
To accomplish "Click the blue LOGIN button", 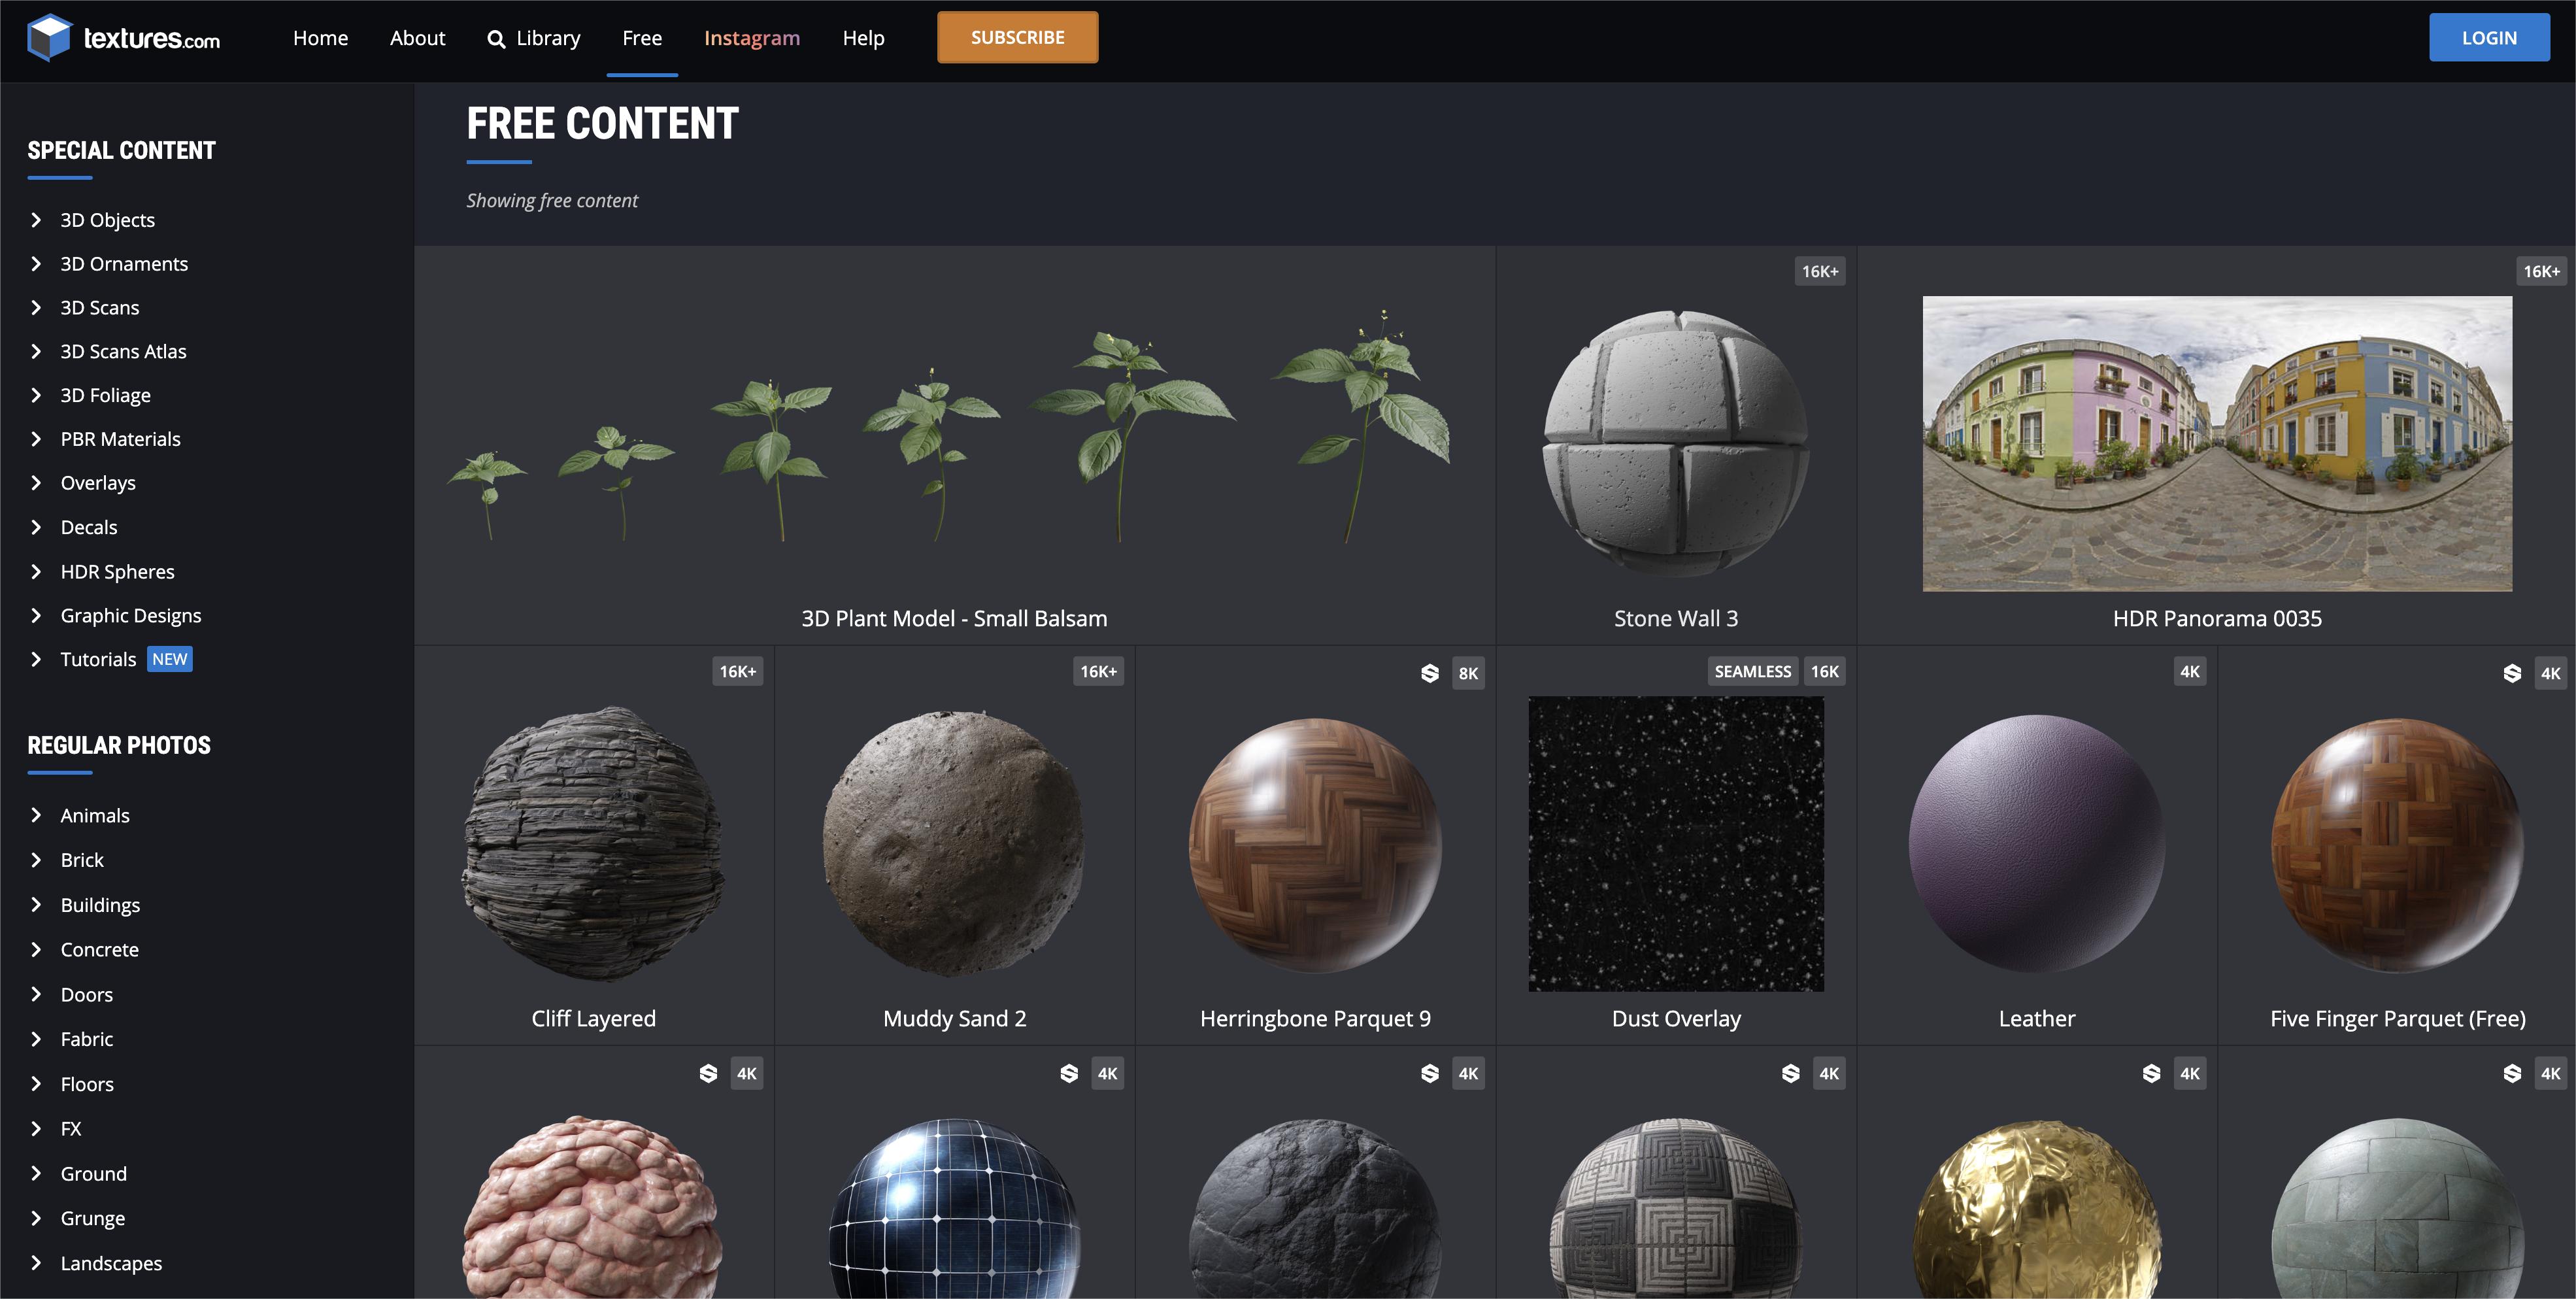I will point(2488,38).
